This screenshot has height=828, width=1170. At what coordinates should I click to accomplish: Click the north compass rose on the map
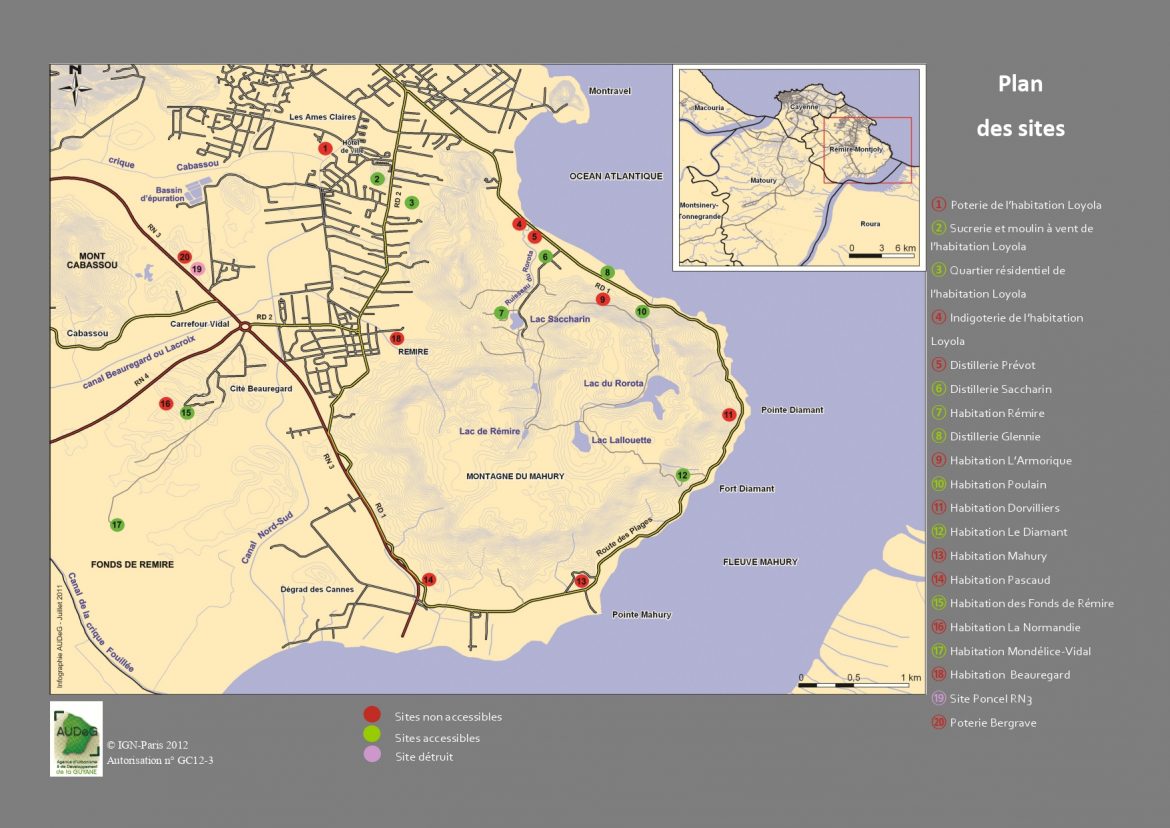pyautogui.click(x=74, y=86)
